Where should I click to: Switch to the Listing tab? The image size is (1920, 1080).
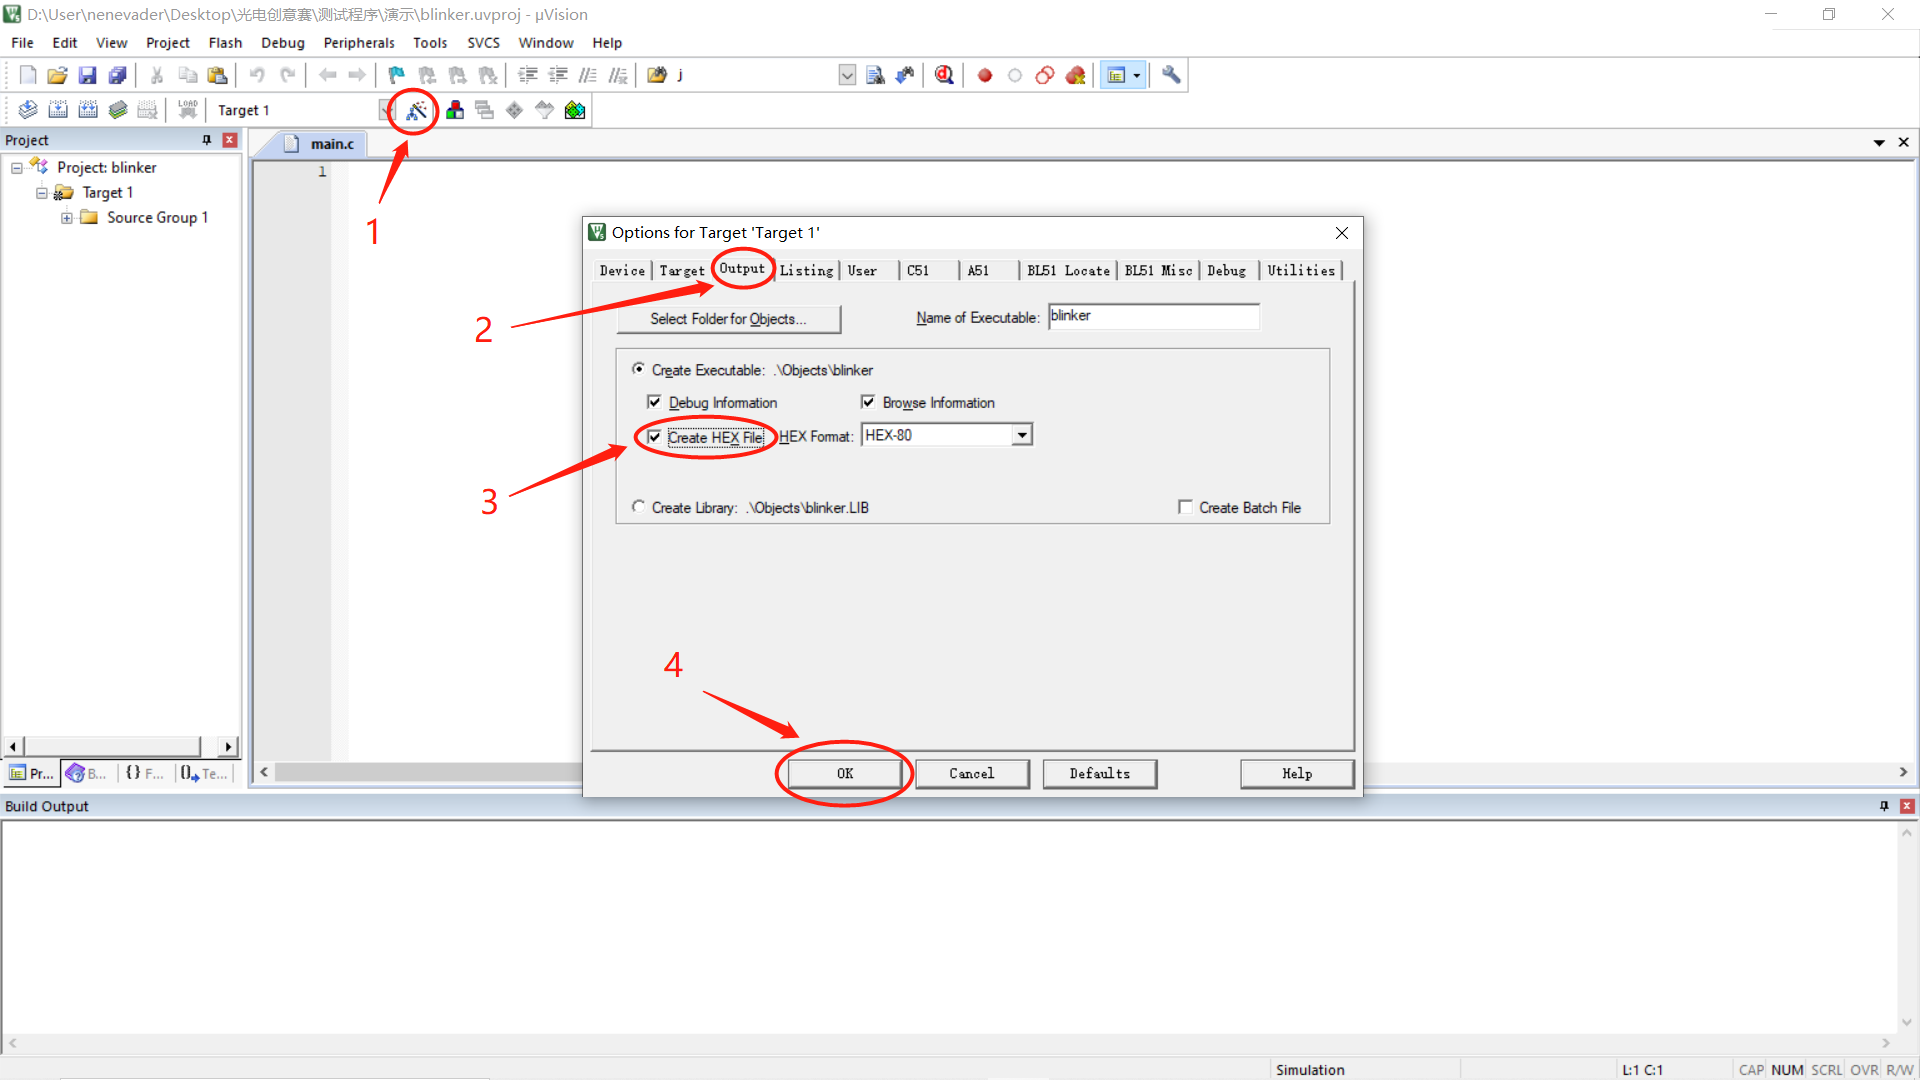pos(806,270)
